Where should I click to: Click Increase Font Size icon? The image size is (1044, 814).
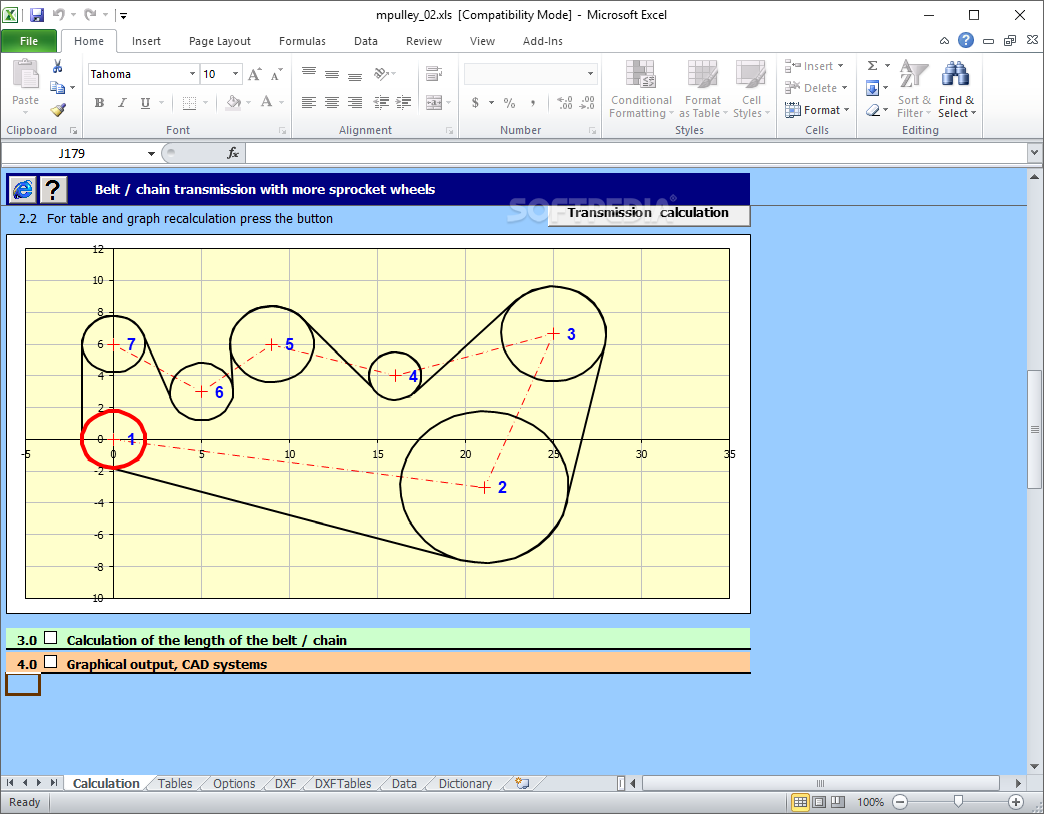coord(254,74)
